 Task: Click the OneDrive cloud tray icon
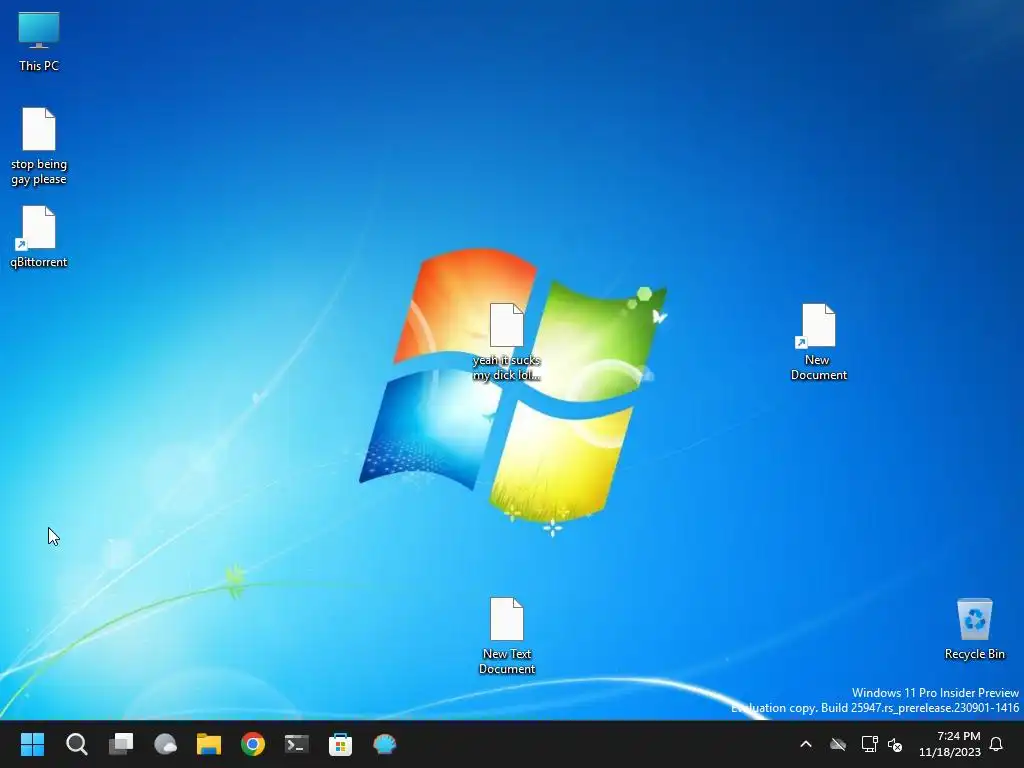coord(838,744)
